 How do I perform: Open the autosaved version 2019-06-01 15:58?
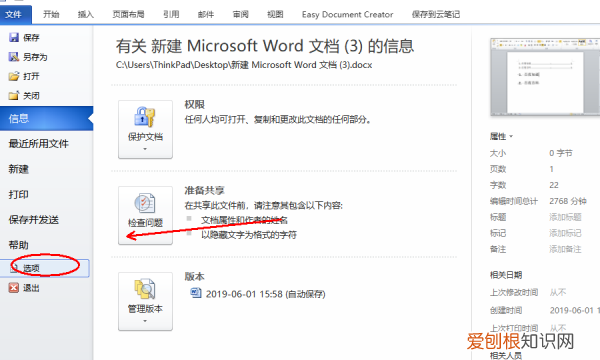click(x=266, y=294)
